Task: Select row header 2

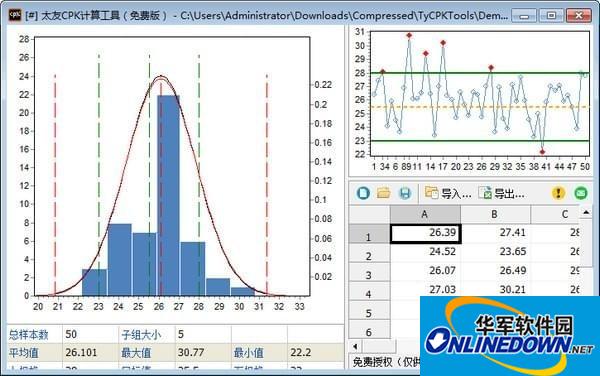Action: pos(369,252)
